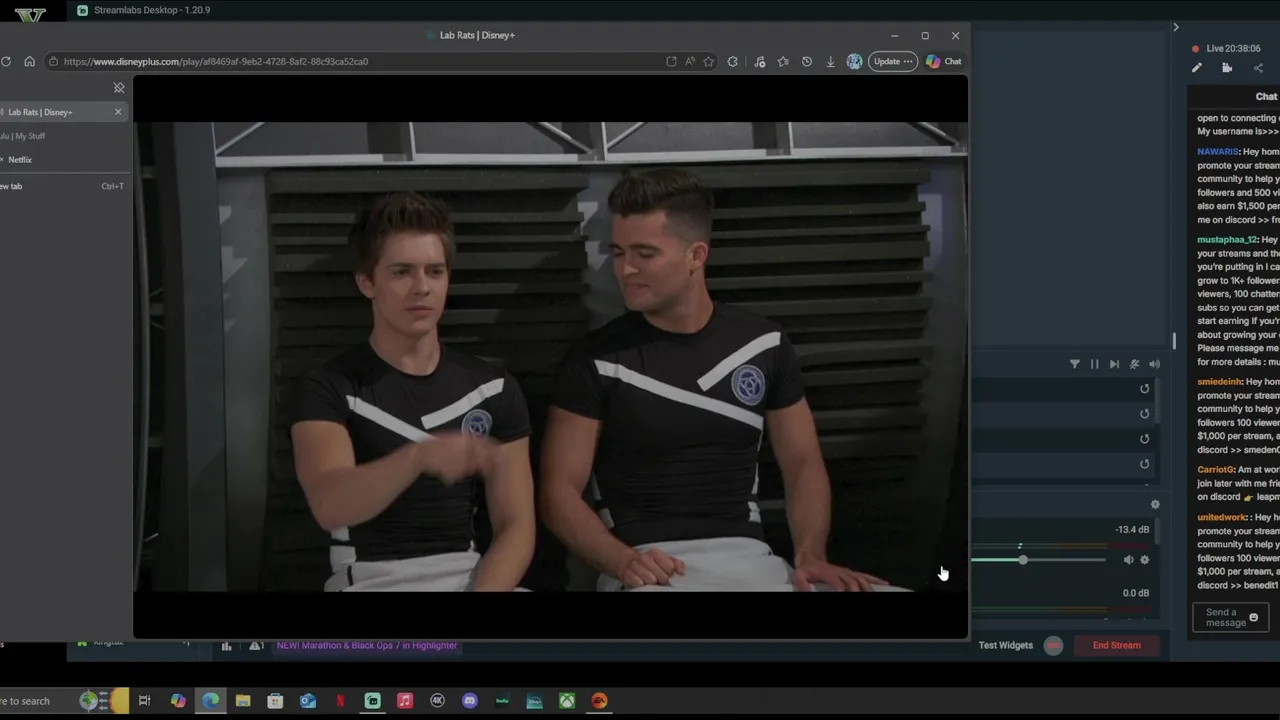Click the fourth refresh icon in list

coord(1145,464)
